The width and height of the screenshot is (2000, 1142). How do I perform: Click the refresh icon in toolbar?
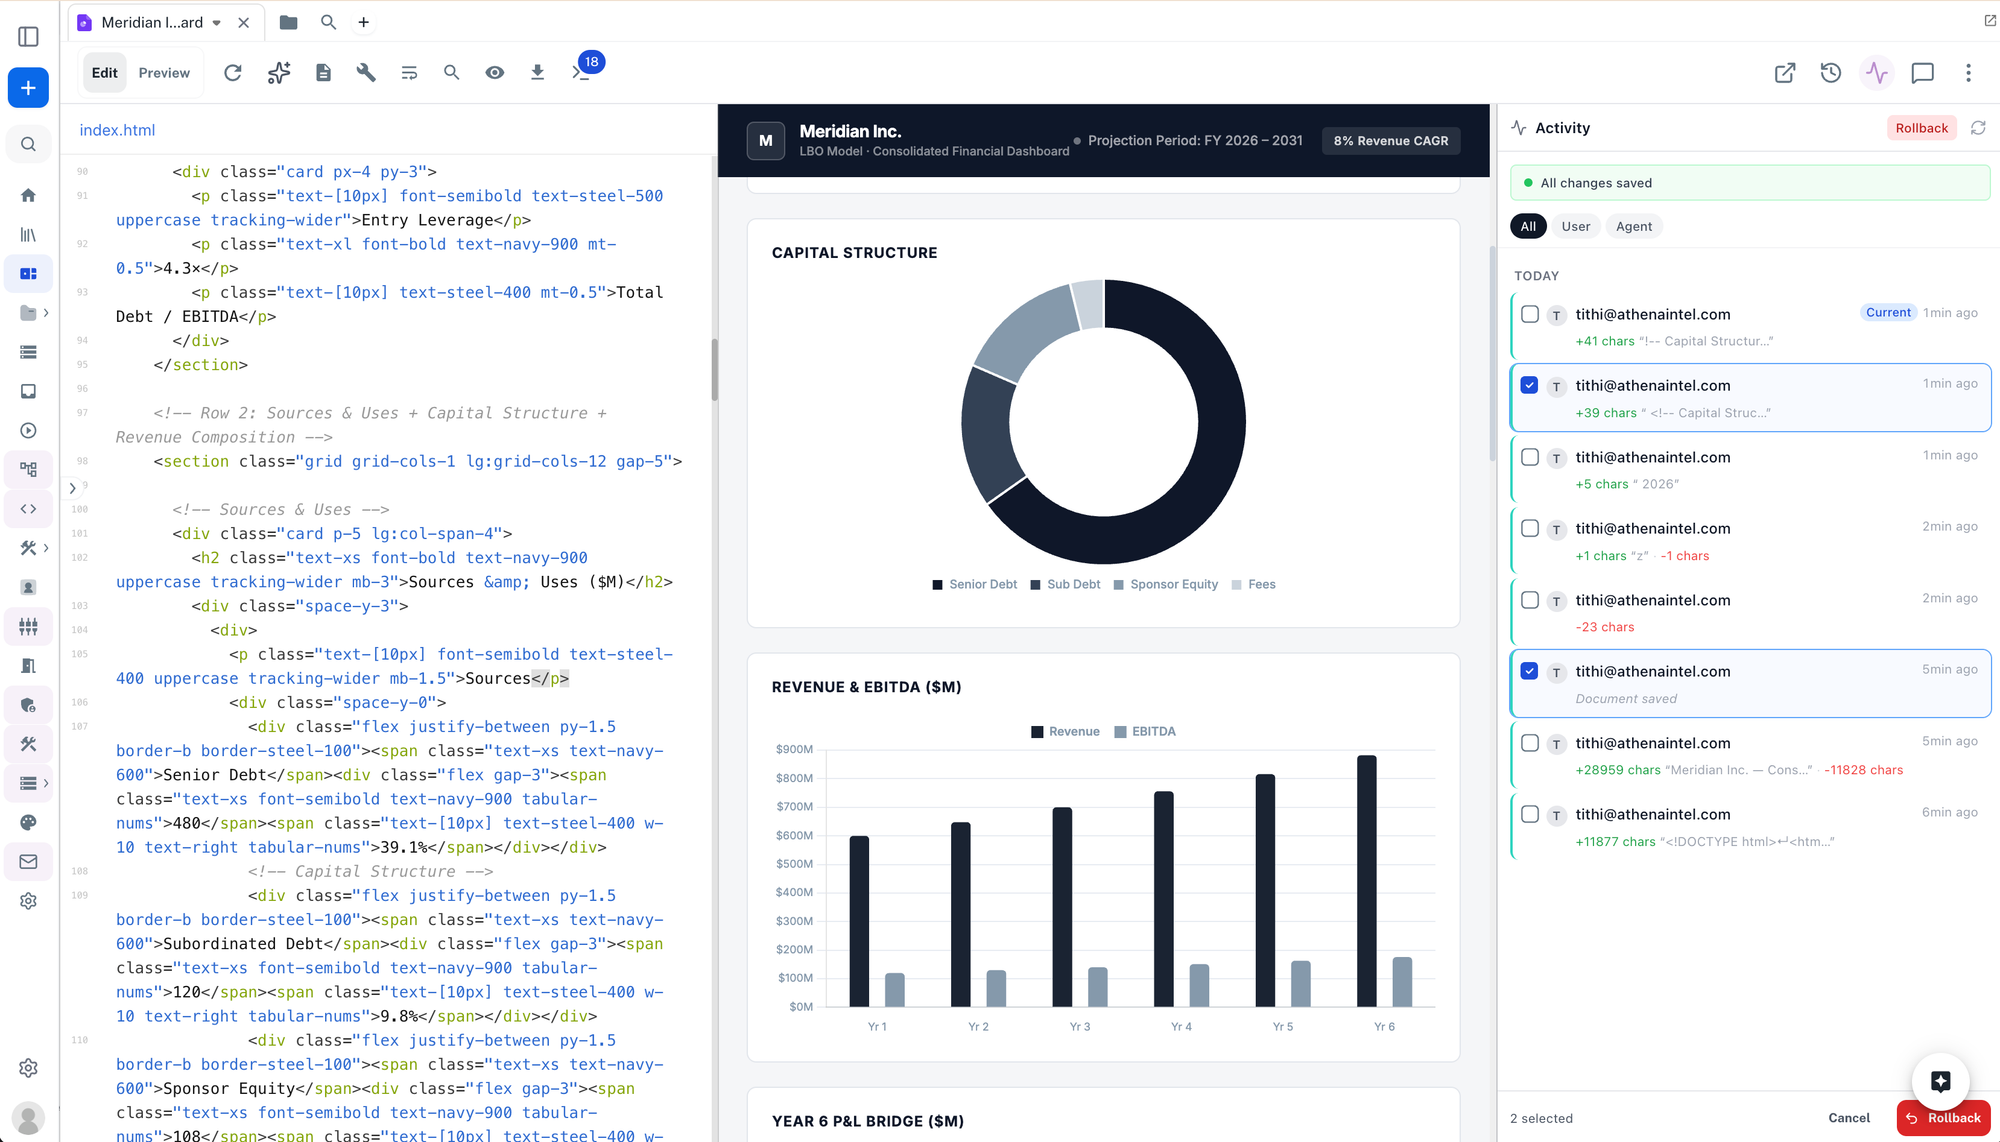[232, 72]
